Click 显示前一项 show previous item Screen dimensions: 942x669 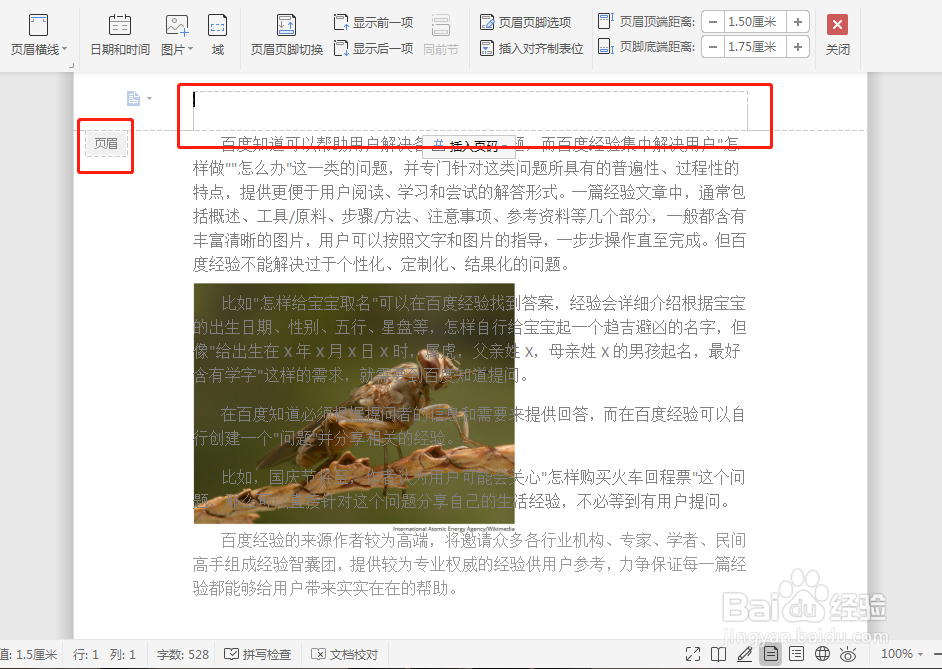[373, 22]
